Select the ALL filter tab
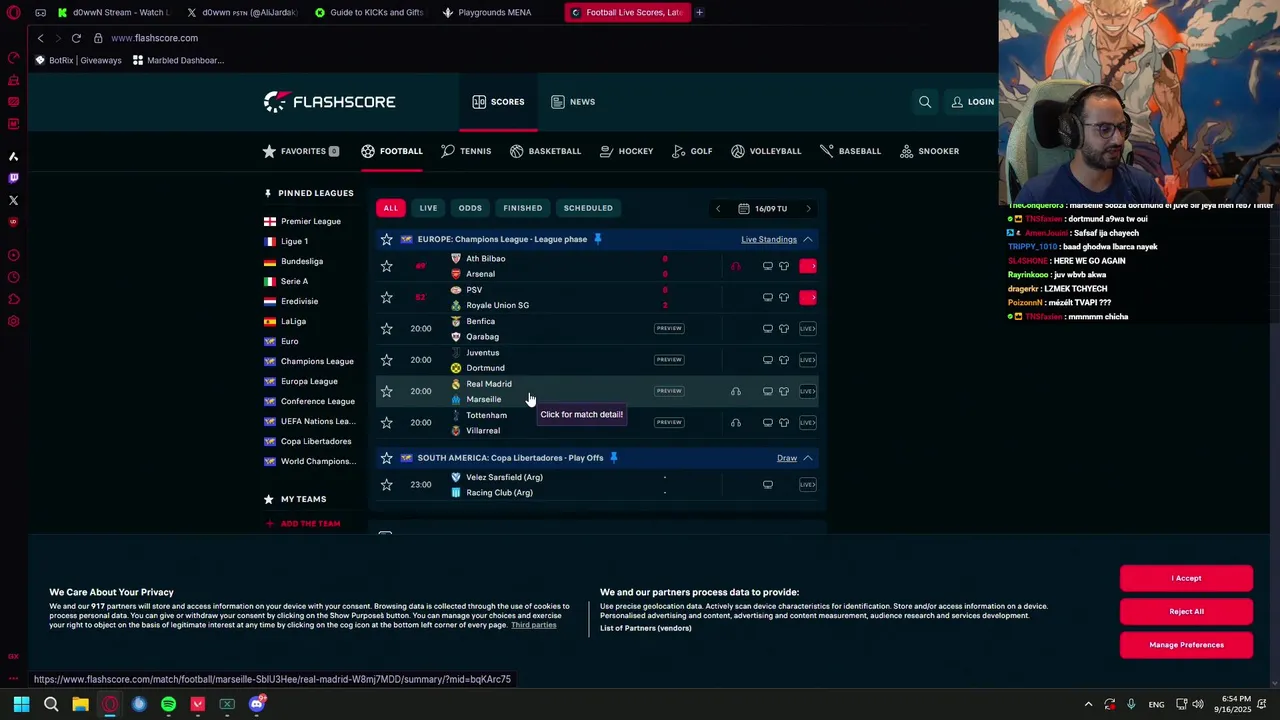This screenshot has width=1280, height=720. click(x=391, y=208)
